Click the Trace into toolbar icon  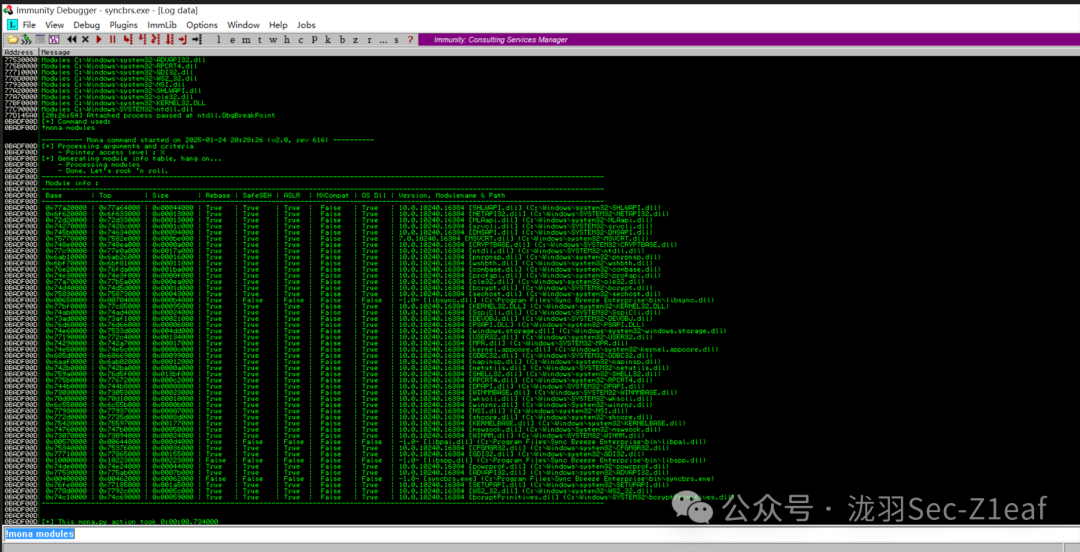pyautogui.click(x=155, y=39)
